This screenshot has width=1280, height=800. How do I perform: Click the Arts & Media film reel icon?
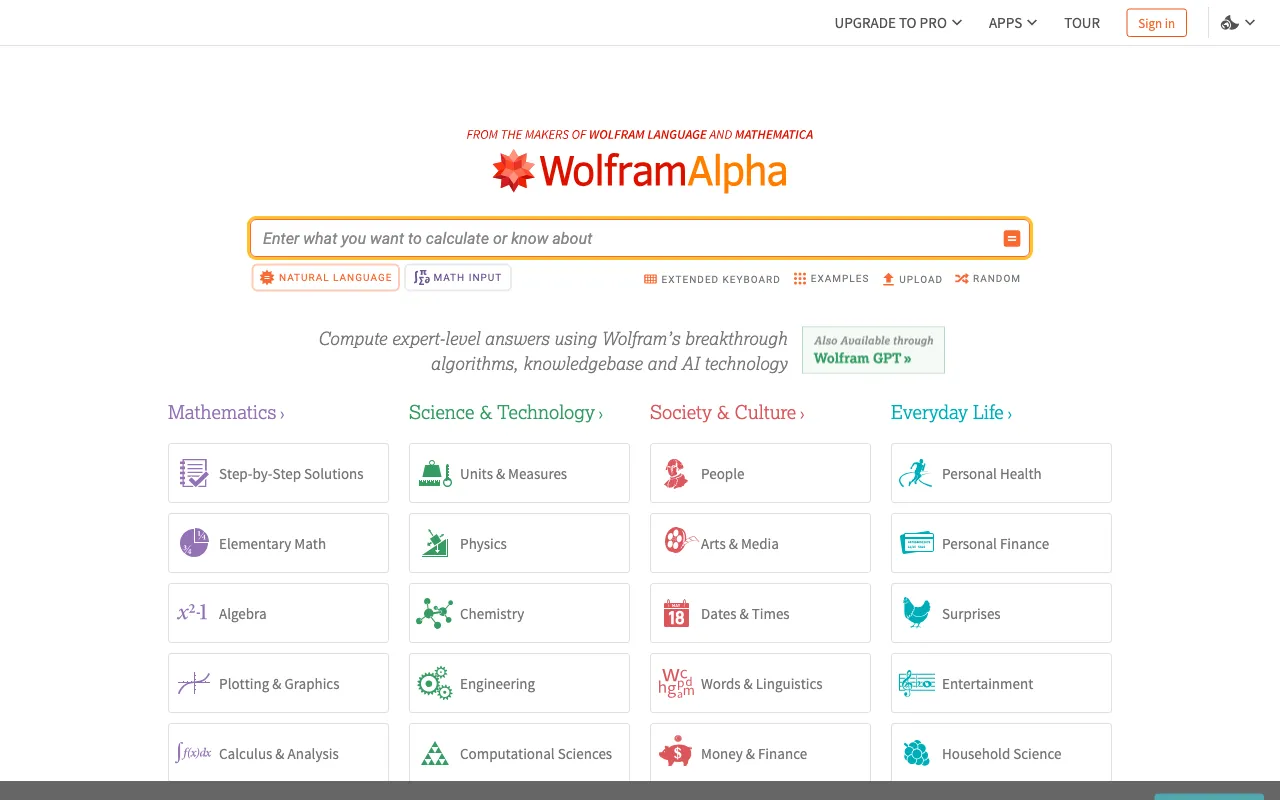(x=679, y=541)
